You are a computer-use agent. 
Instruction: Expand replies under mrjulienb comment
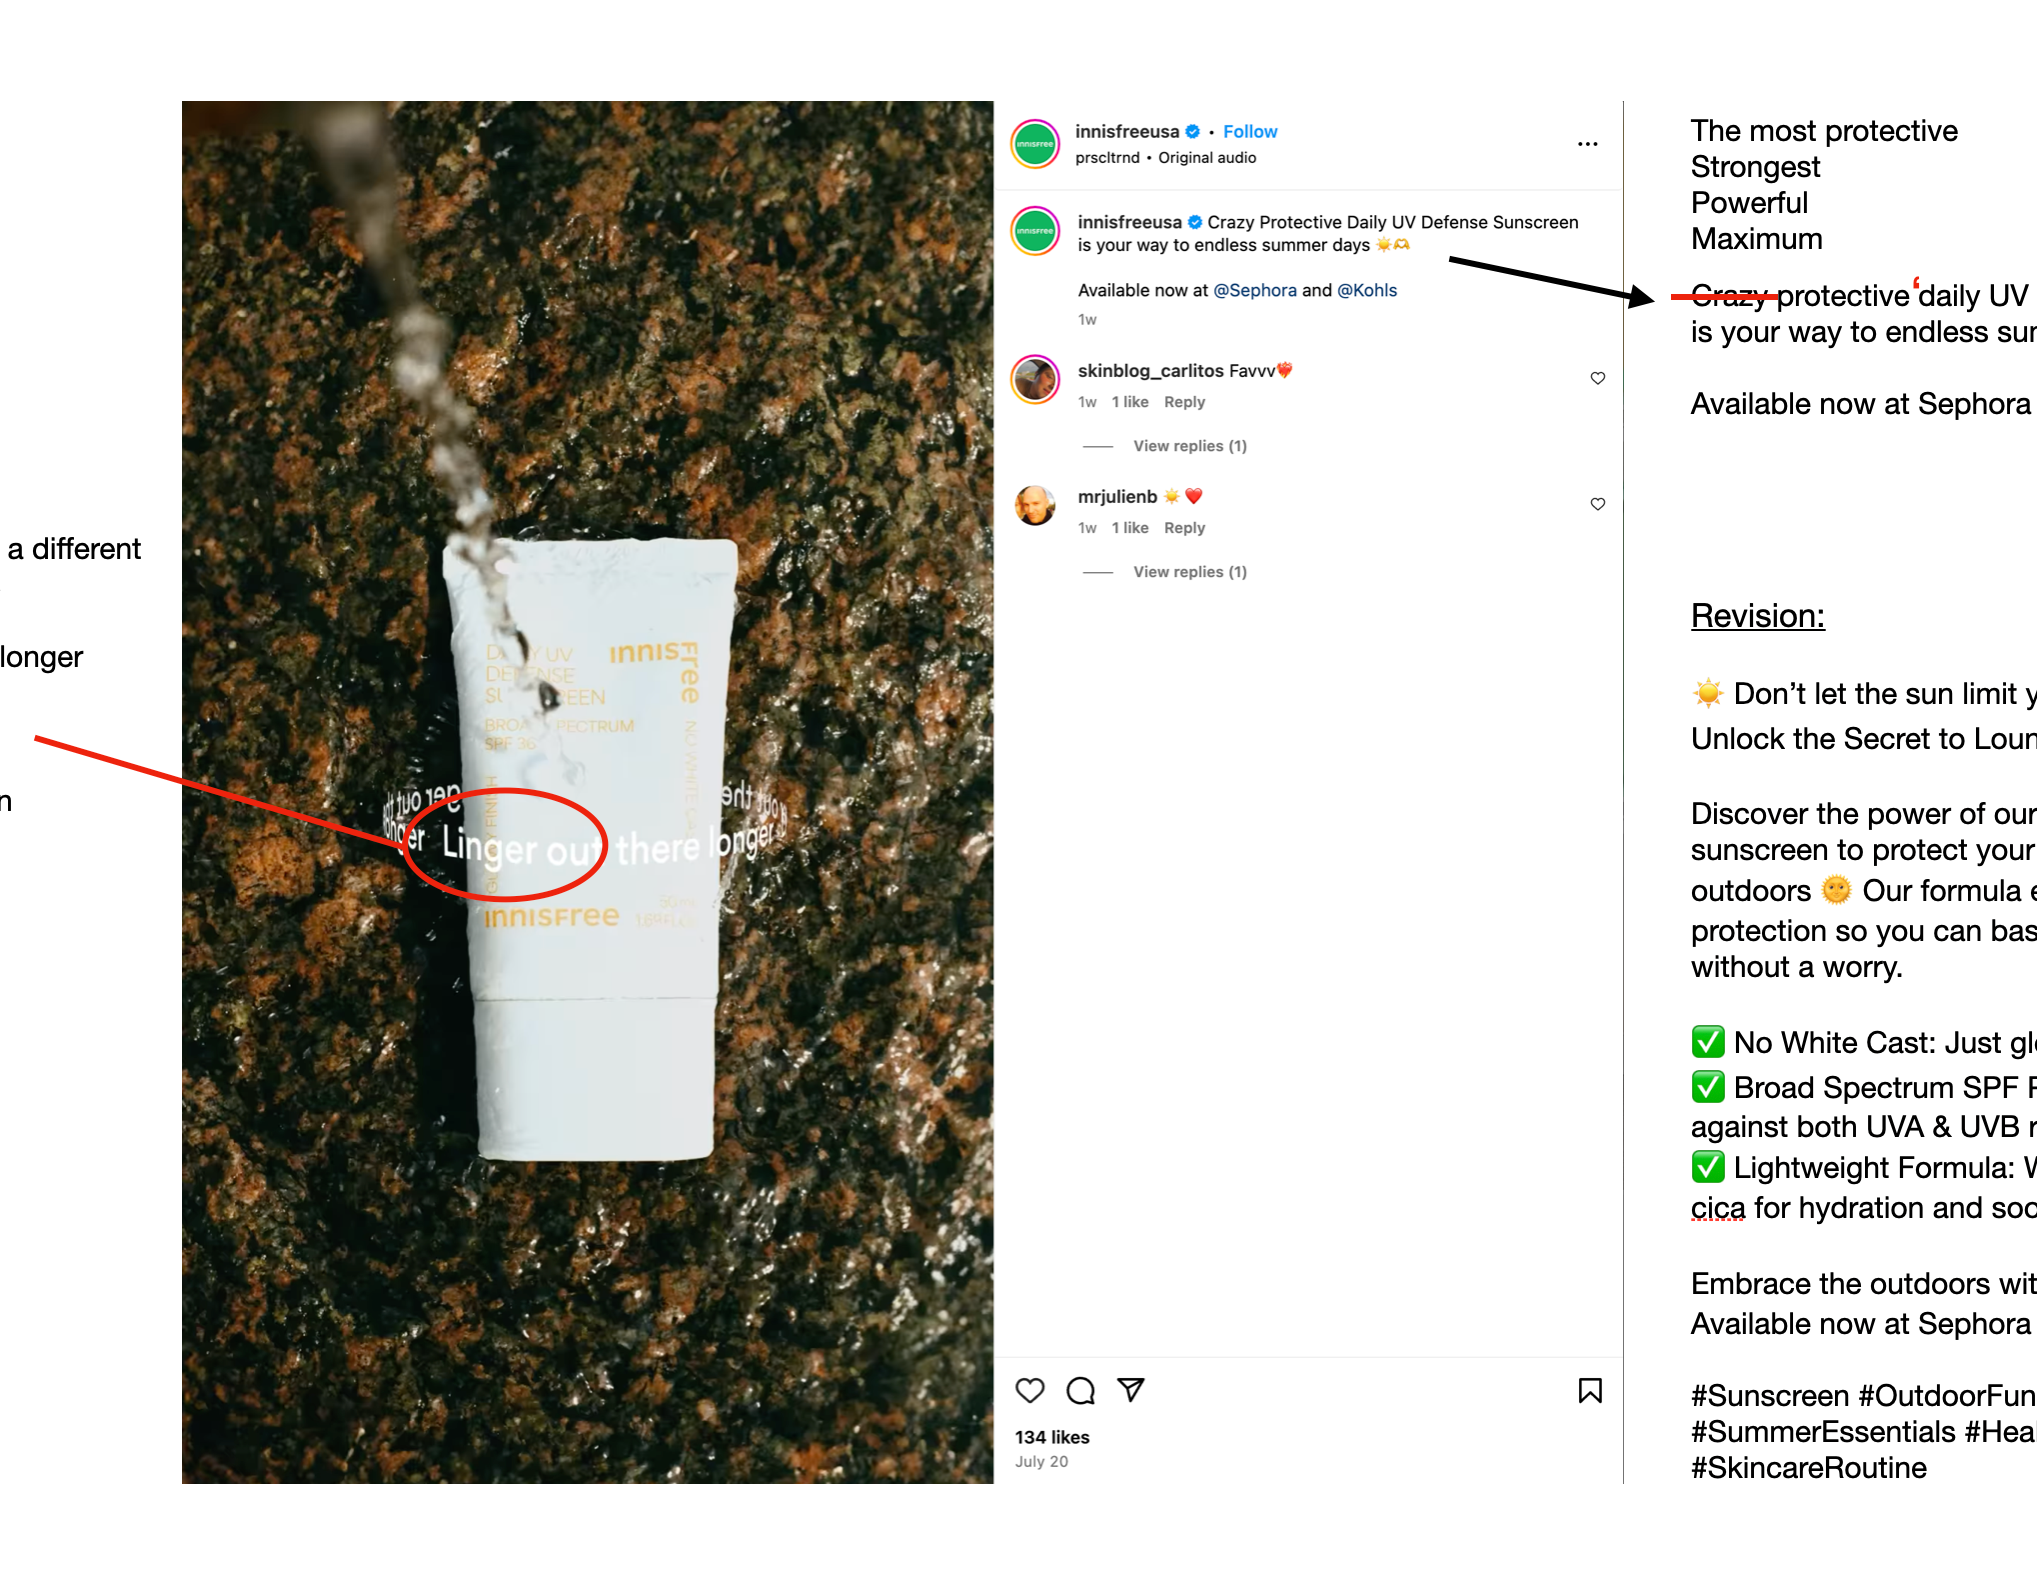point(1190,572)
